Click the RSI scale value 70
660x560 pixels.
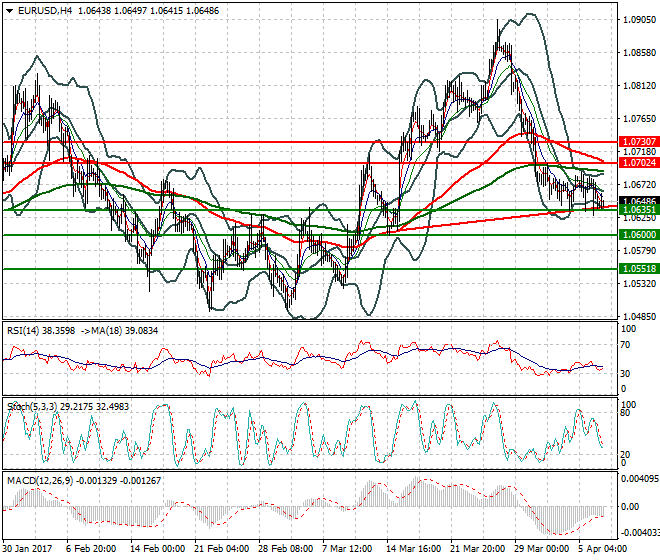coord(626,345)
